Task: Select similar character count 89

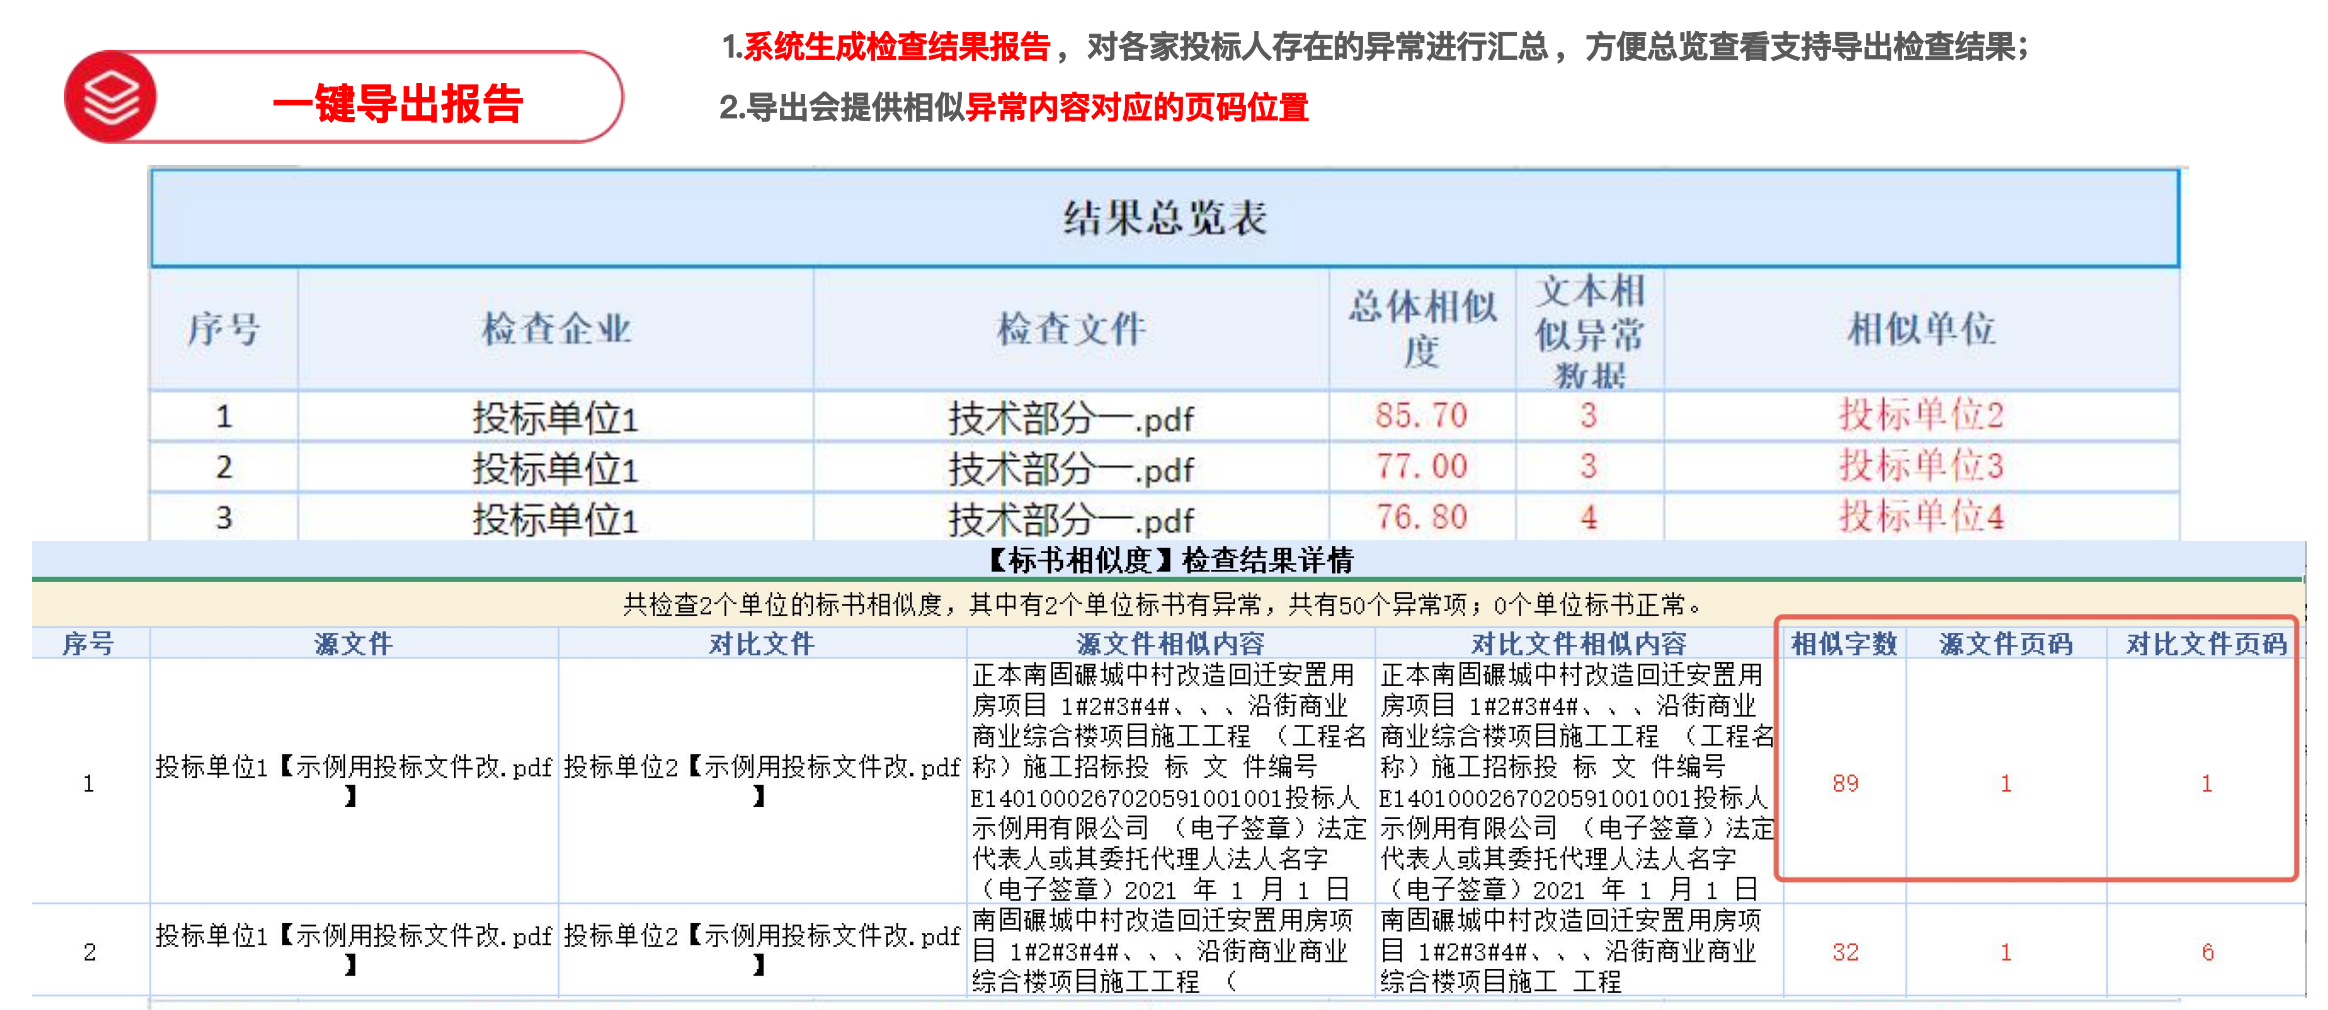Action: [1845, 783]
